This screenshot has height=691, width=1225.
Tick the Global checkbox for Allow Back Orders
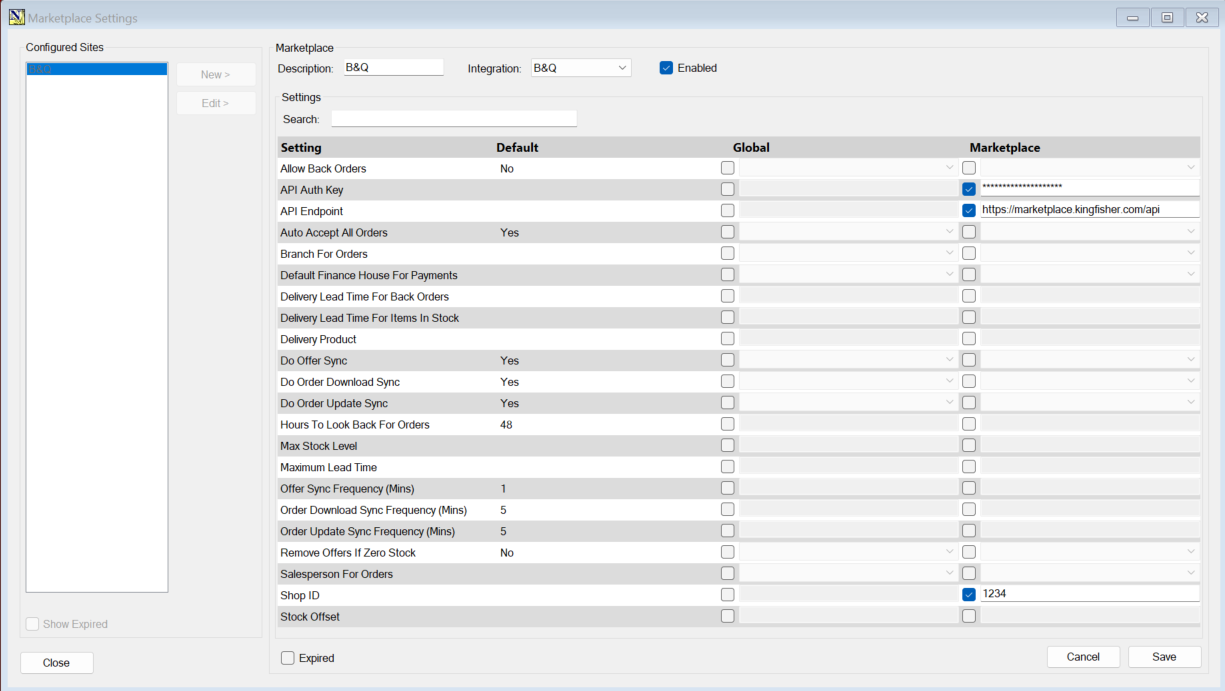click(x=727, y=168)
